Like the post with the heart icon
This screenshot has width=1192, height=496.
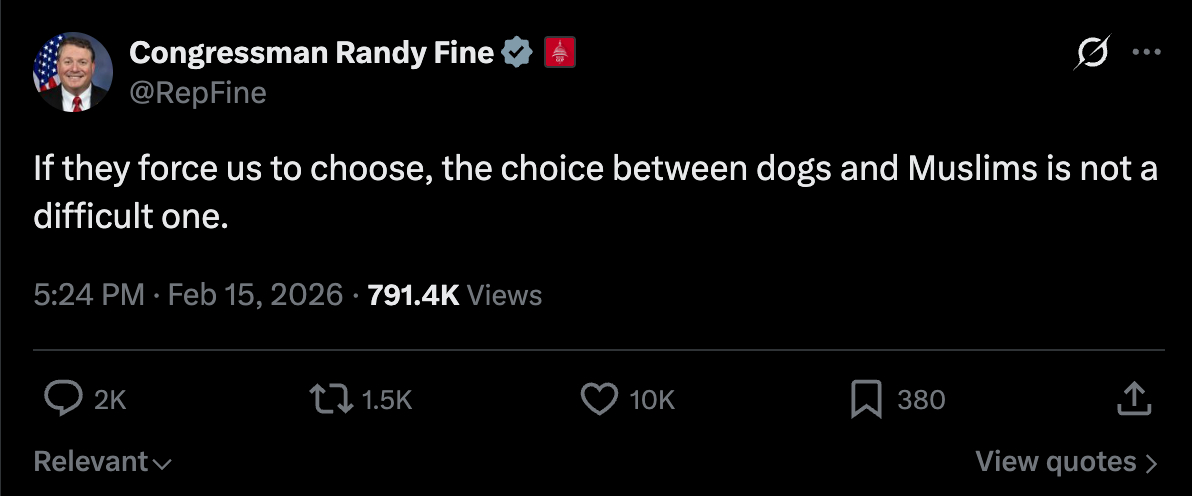599,400
